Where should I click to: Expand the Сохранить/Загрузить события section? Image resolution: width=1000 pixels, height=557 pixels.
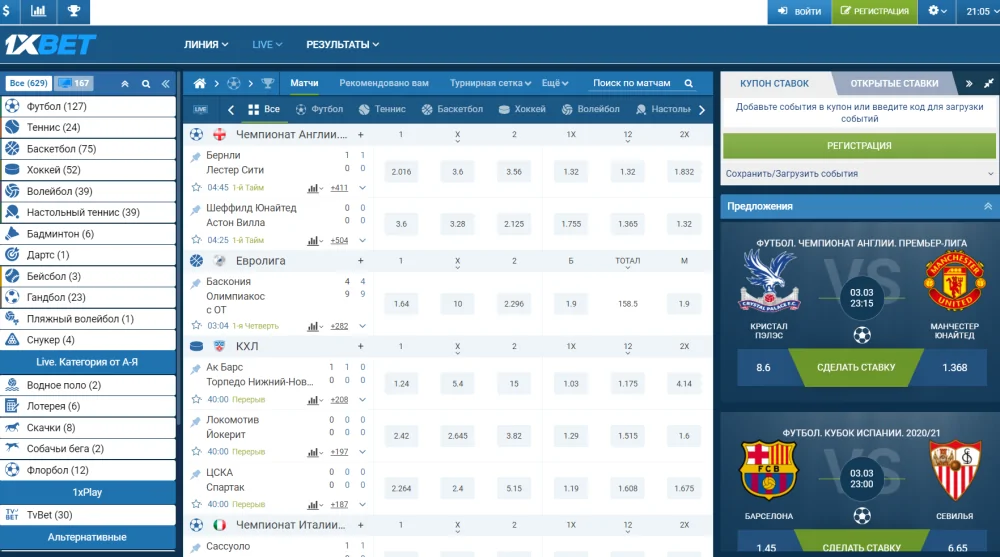pyautogui.click(x=988, y=173)
